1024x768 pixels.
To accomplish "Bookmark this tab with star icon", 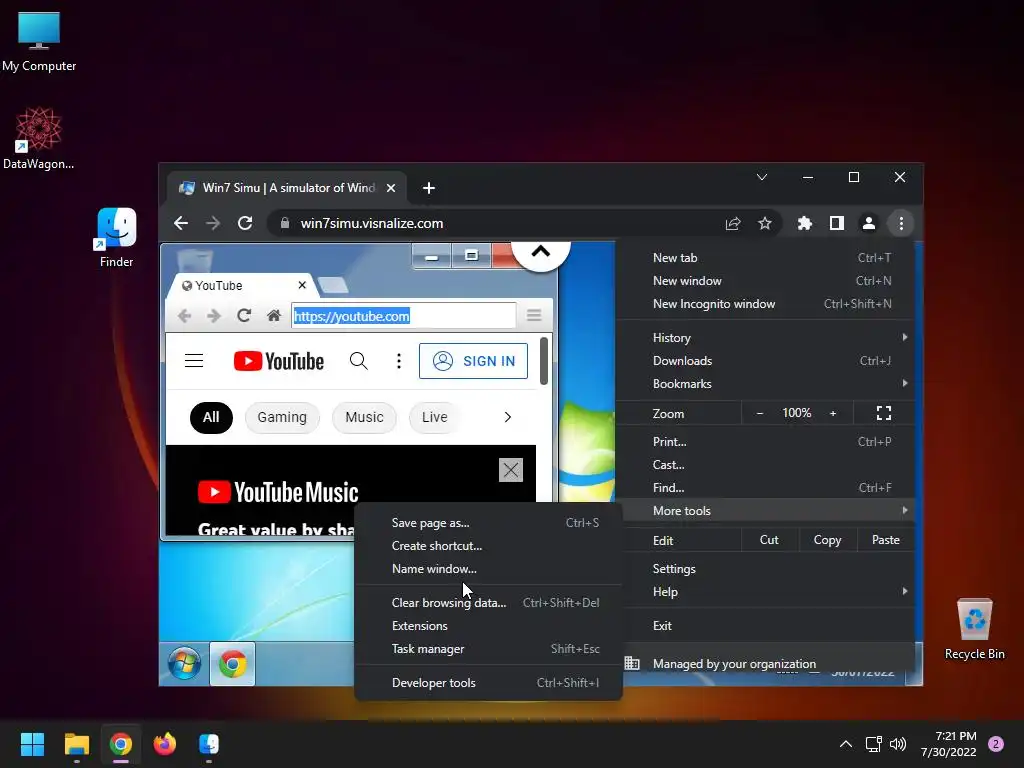I will click(x=765, y=223).
